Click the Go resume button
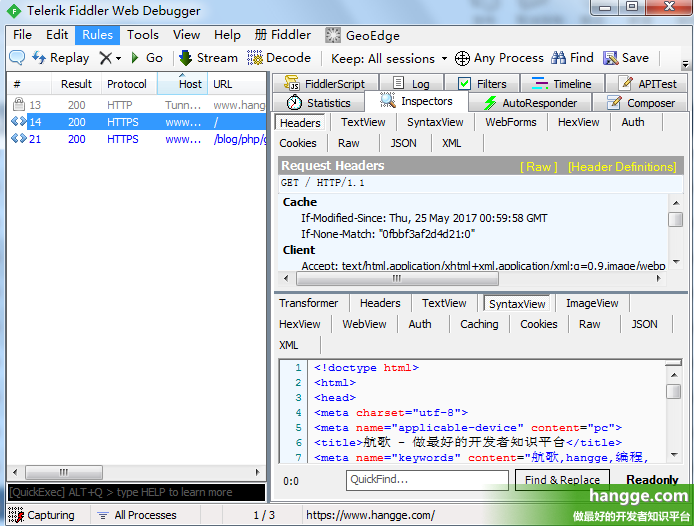694x526 pixels. click(147, 58)
